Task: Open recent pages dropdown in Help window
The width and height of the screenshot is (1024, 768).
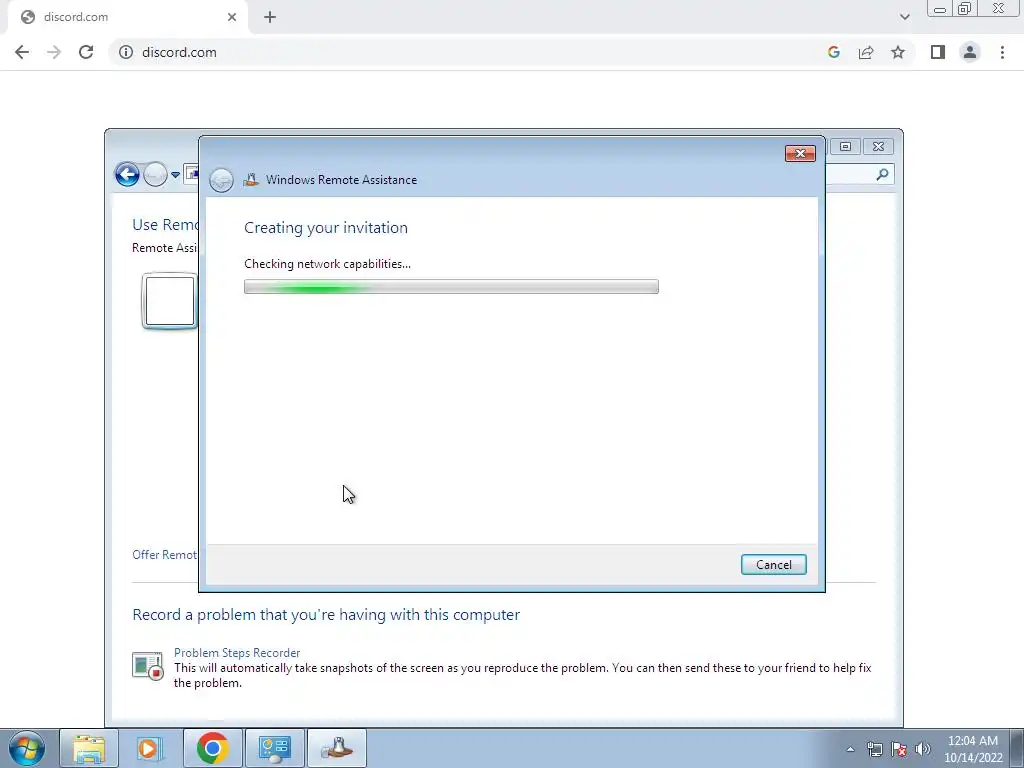Action: 176,175
